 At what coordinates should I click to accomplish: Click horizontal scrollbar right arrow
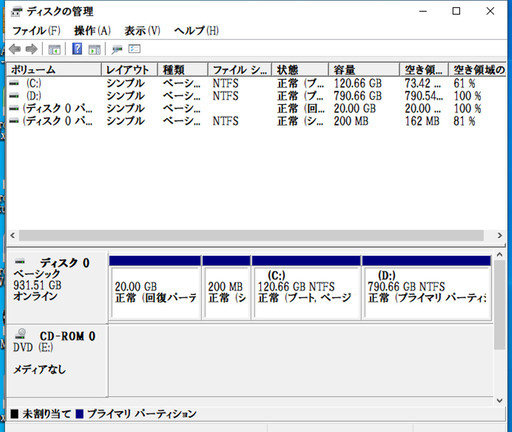pos(499,235)
